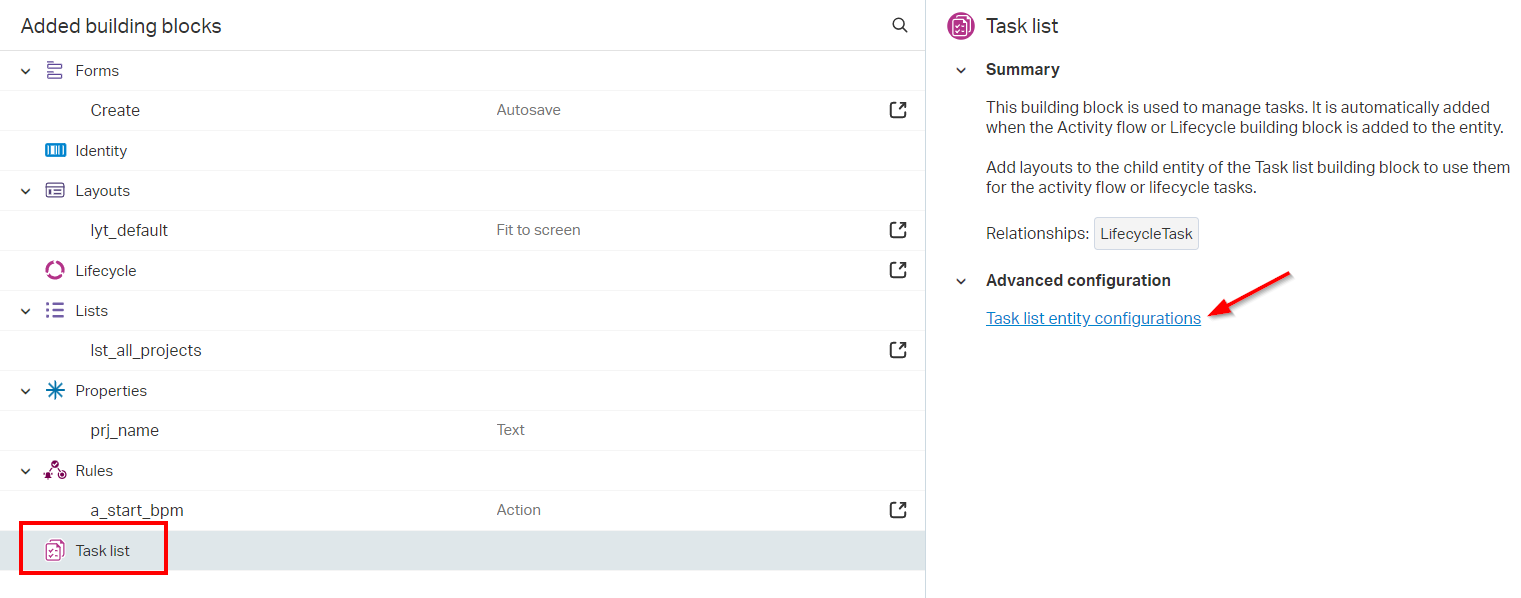
Task: Collapse the Rules group
Action: pyautogui.click(x=26, y=471)
